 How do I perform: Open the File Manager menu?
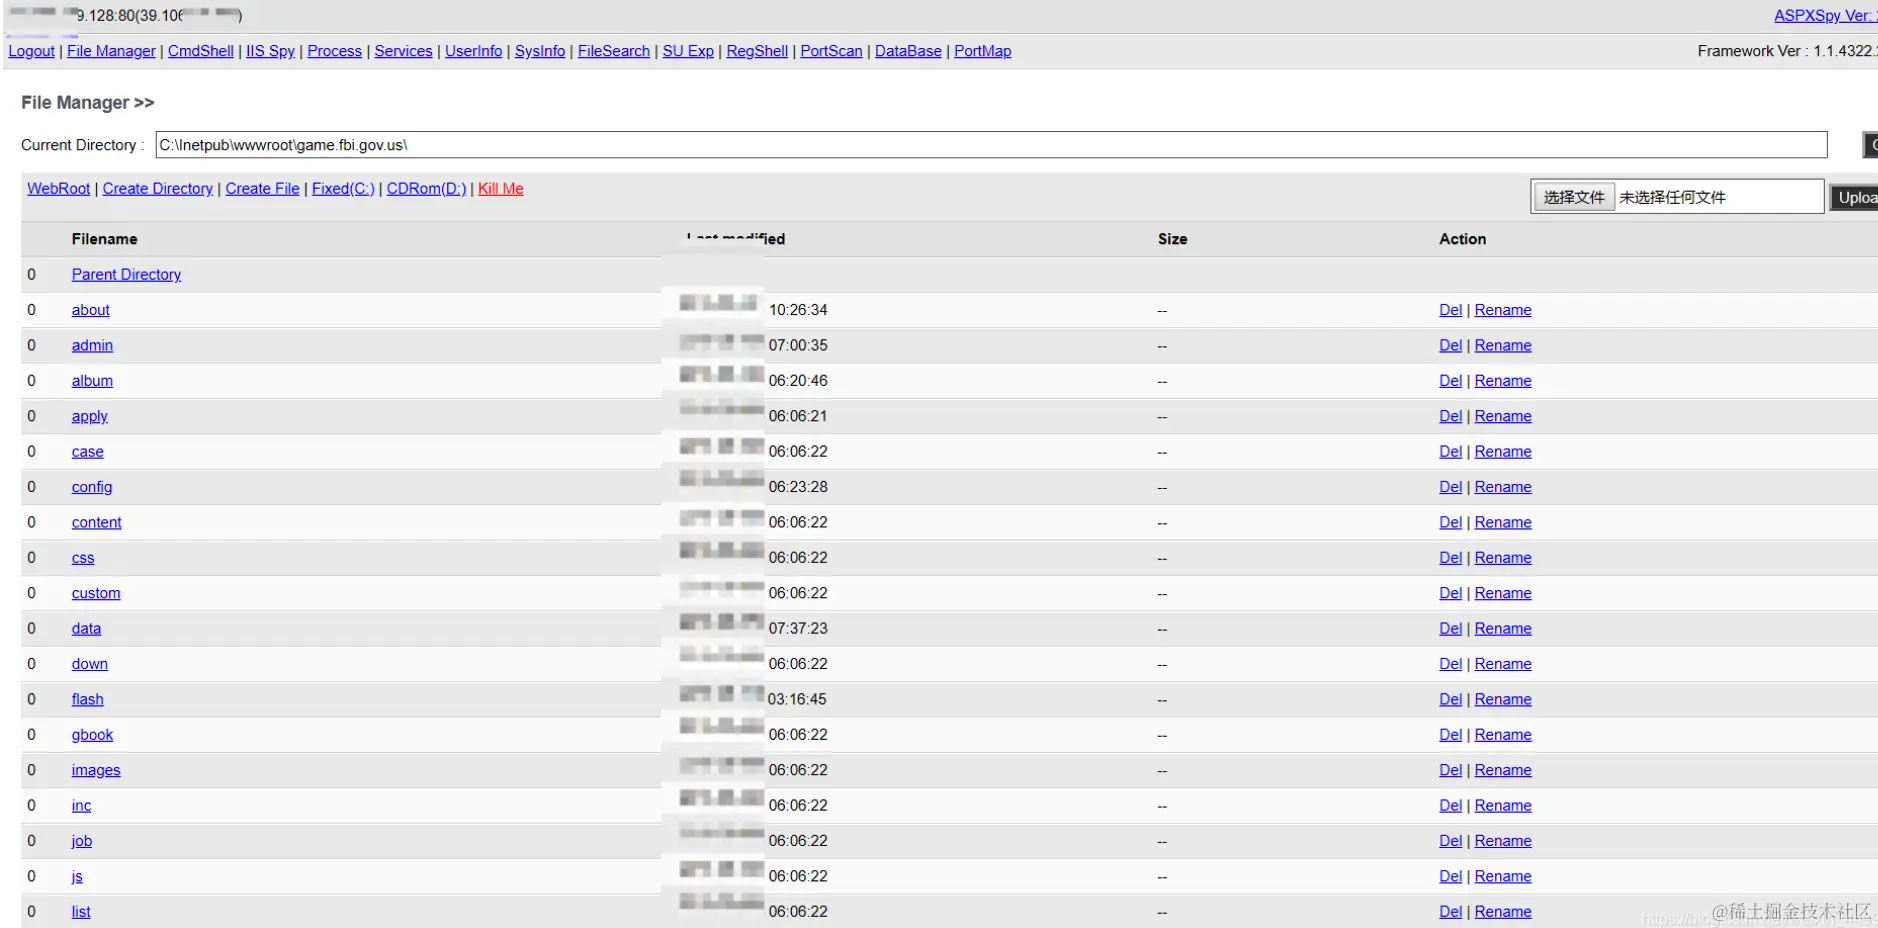[x=111, y=51]
